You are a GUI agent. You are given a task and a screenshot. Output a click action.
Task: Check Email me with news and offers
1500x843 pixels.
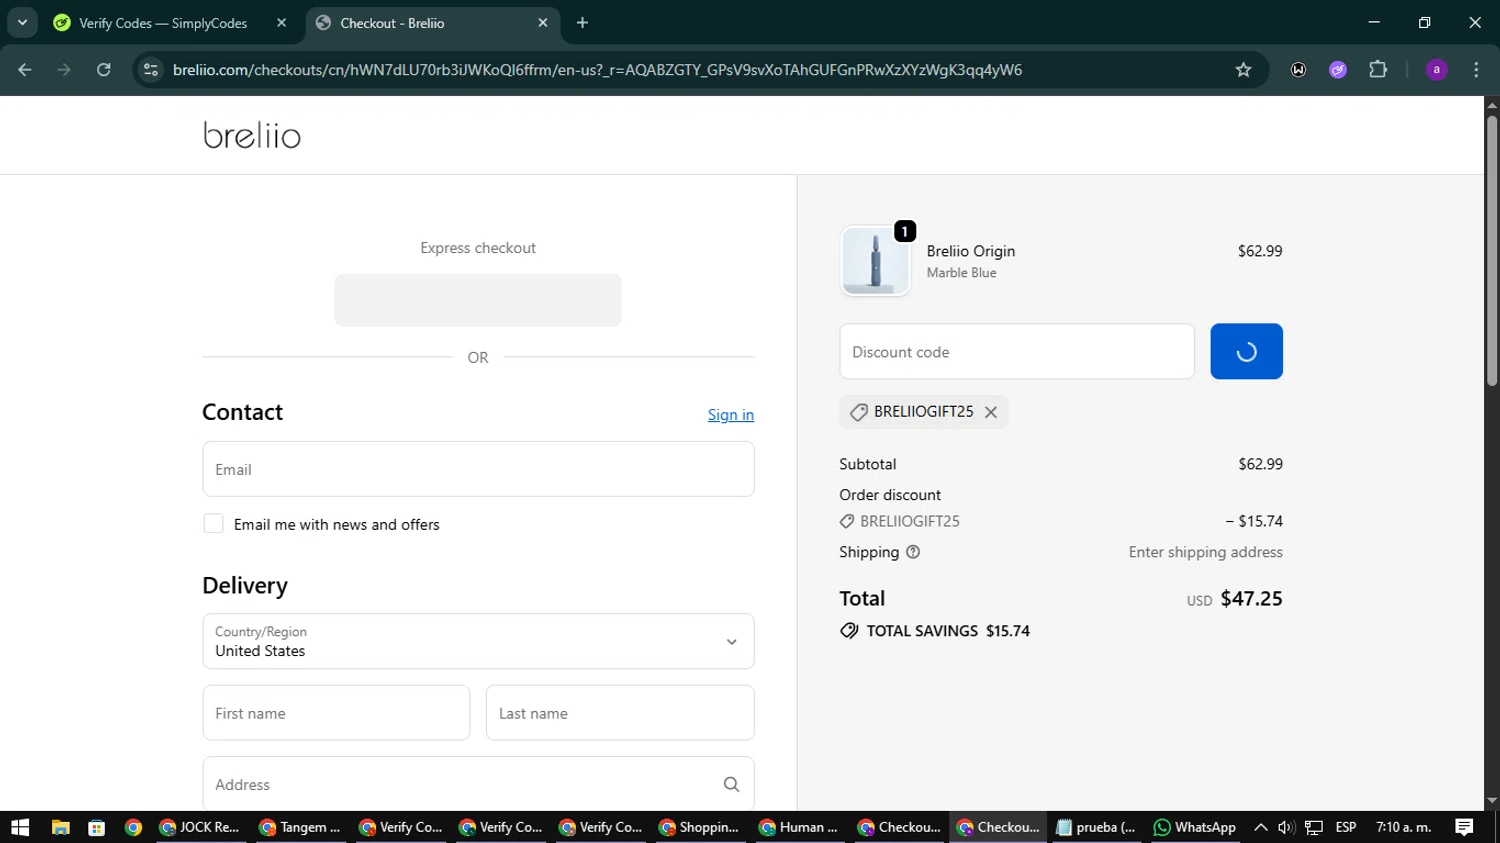point(213,524)
